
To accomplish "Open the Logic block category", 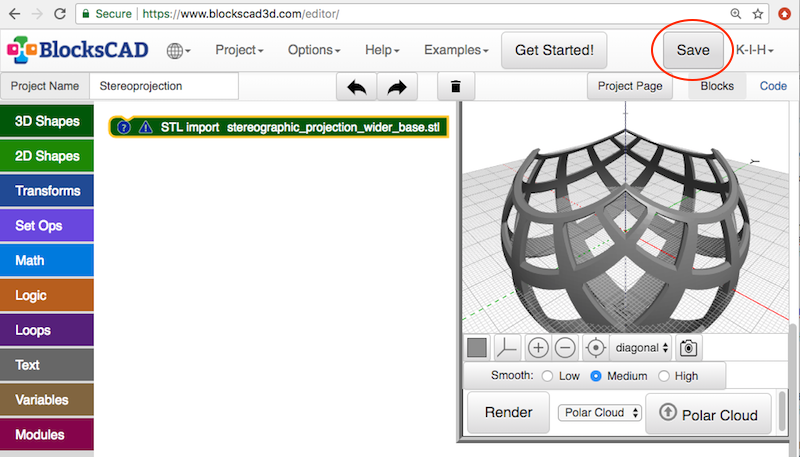I will point(47,295).
